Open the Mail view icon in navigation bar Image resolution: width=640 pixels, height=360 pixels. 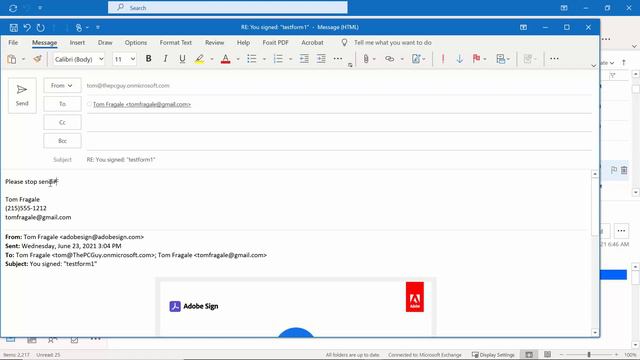(x=11, y=340)
